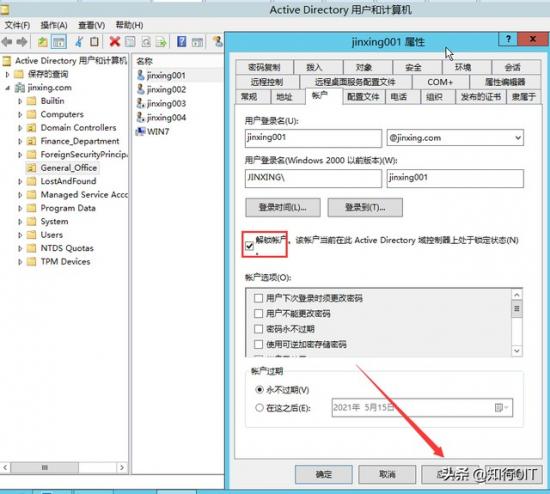Click the 登录到(T)... button
The image size is (550, 494).
(x=365, y=207)
